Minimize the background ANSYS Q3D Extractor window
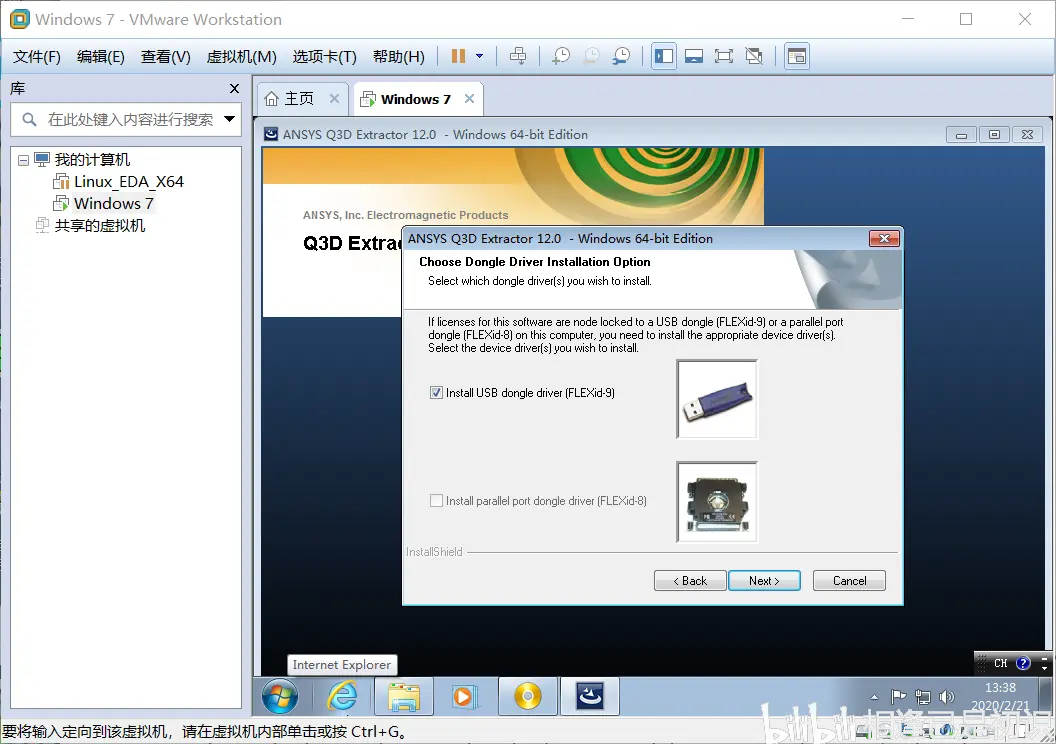The width and height of the screenshot is (1056, 744). tap(962, 135)
